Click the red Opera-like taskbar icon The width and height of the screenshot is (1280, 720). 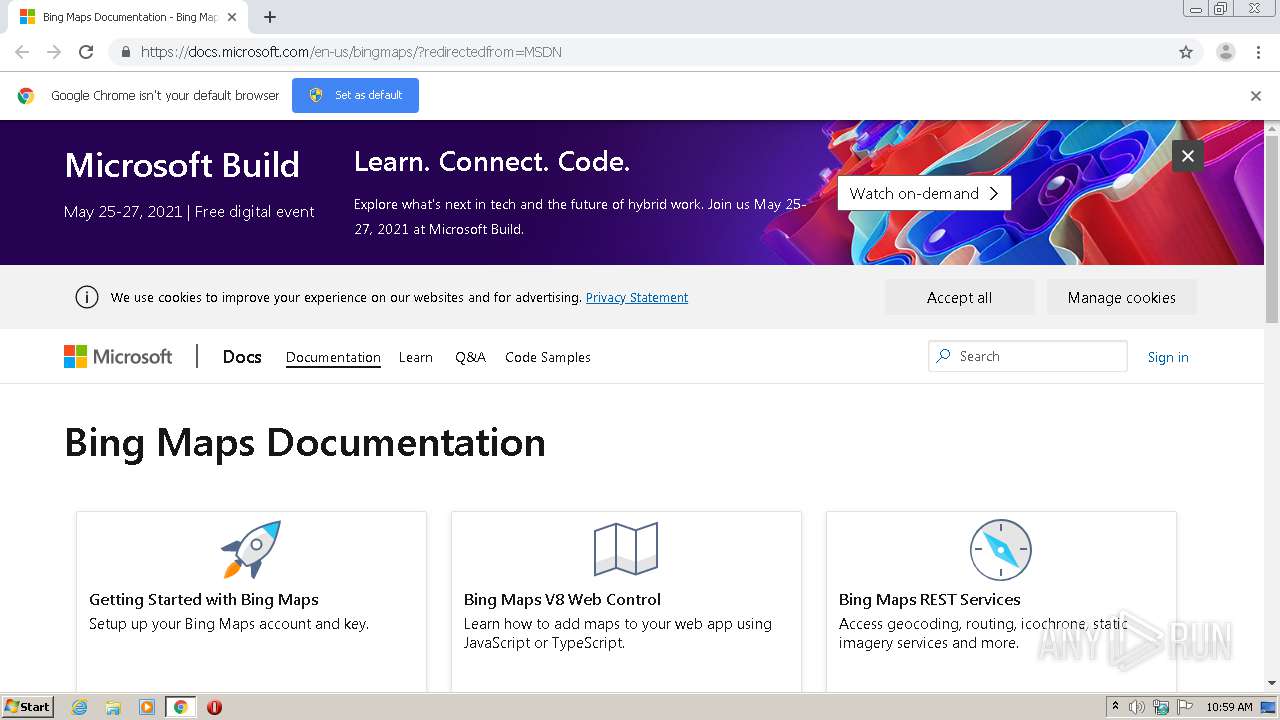click(214, 707)
